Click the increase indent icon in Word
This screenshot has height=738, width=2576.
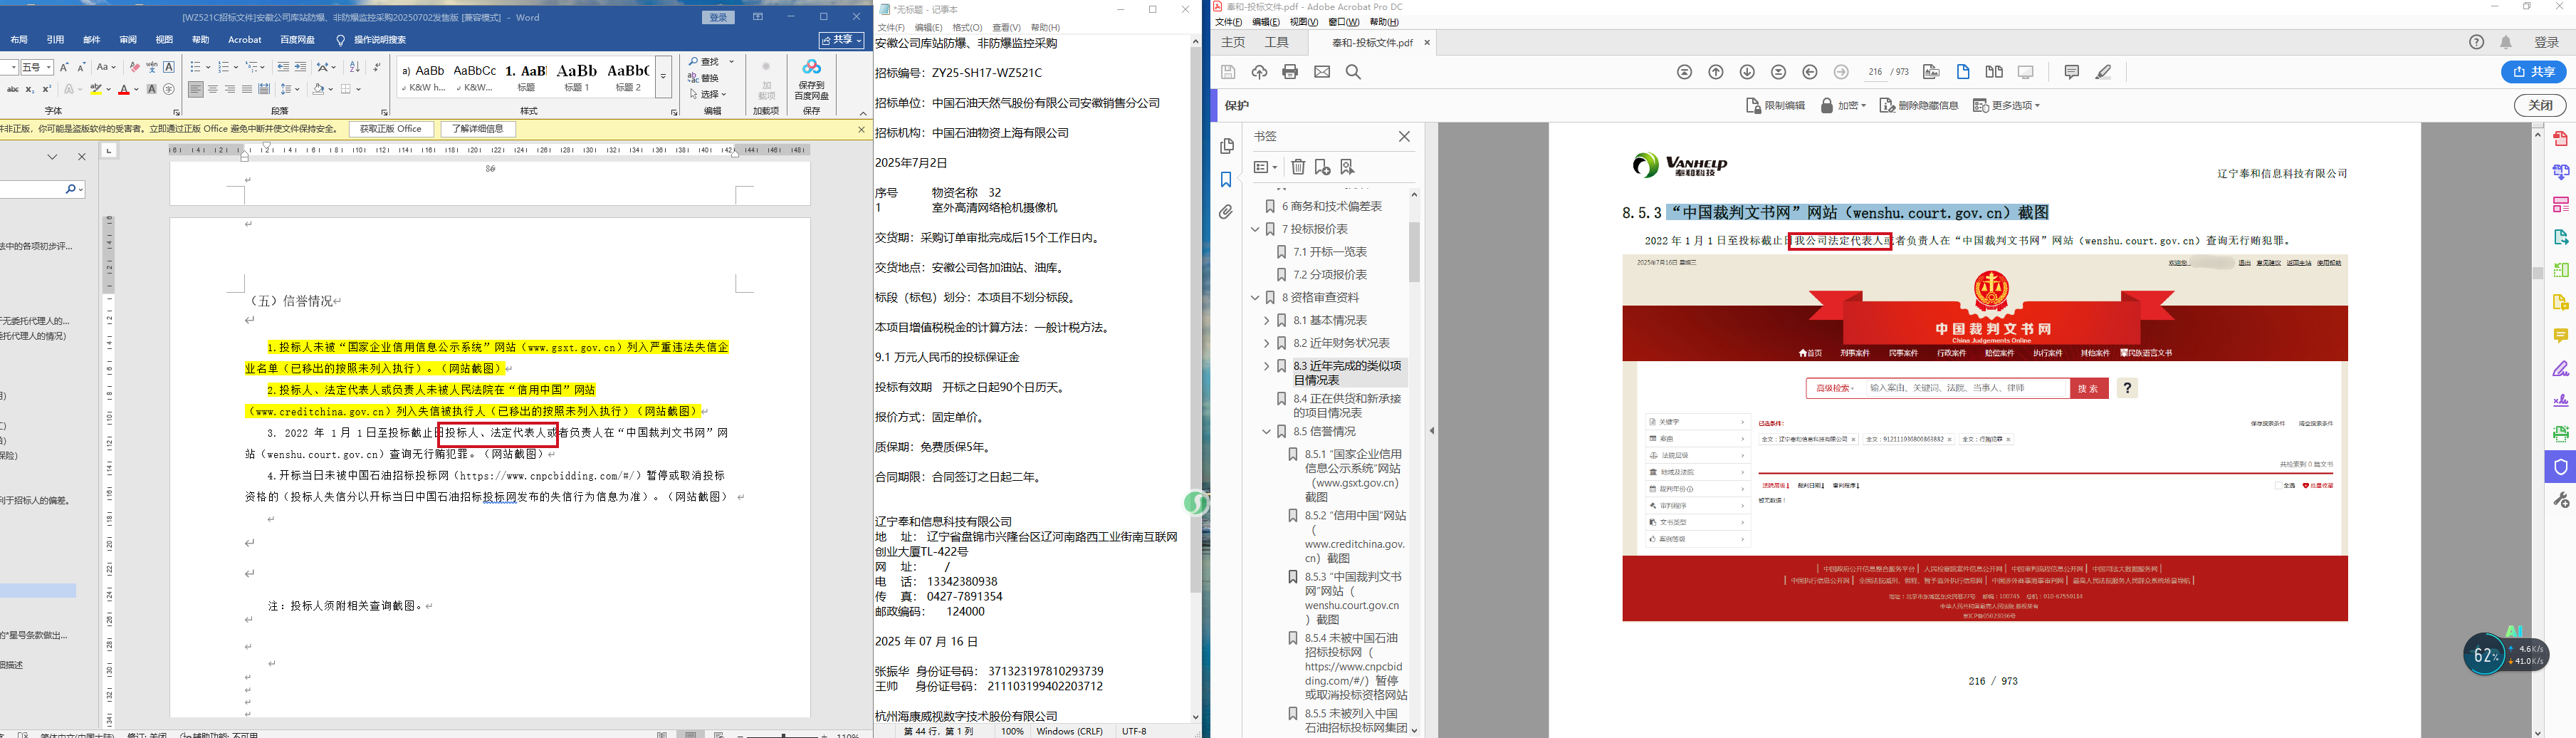coord(300,67)
